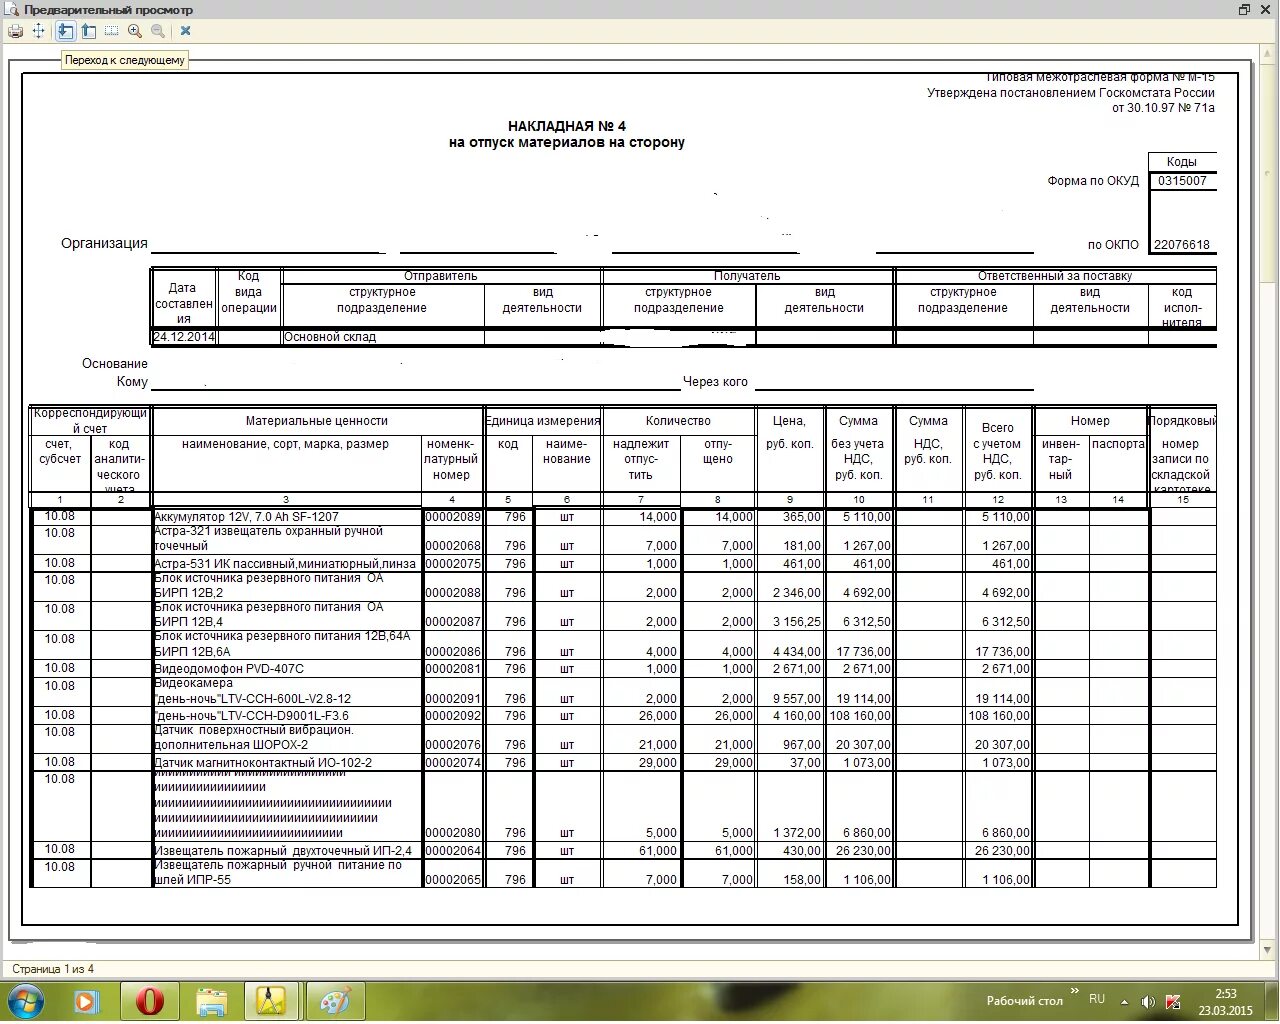Go to the next page icon
Viewport: 1280px width, 1024px height.
pyautogui.click(x=65, y=31)
